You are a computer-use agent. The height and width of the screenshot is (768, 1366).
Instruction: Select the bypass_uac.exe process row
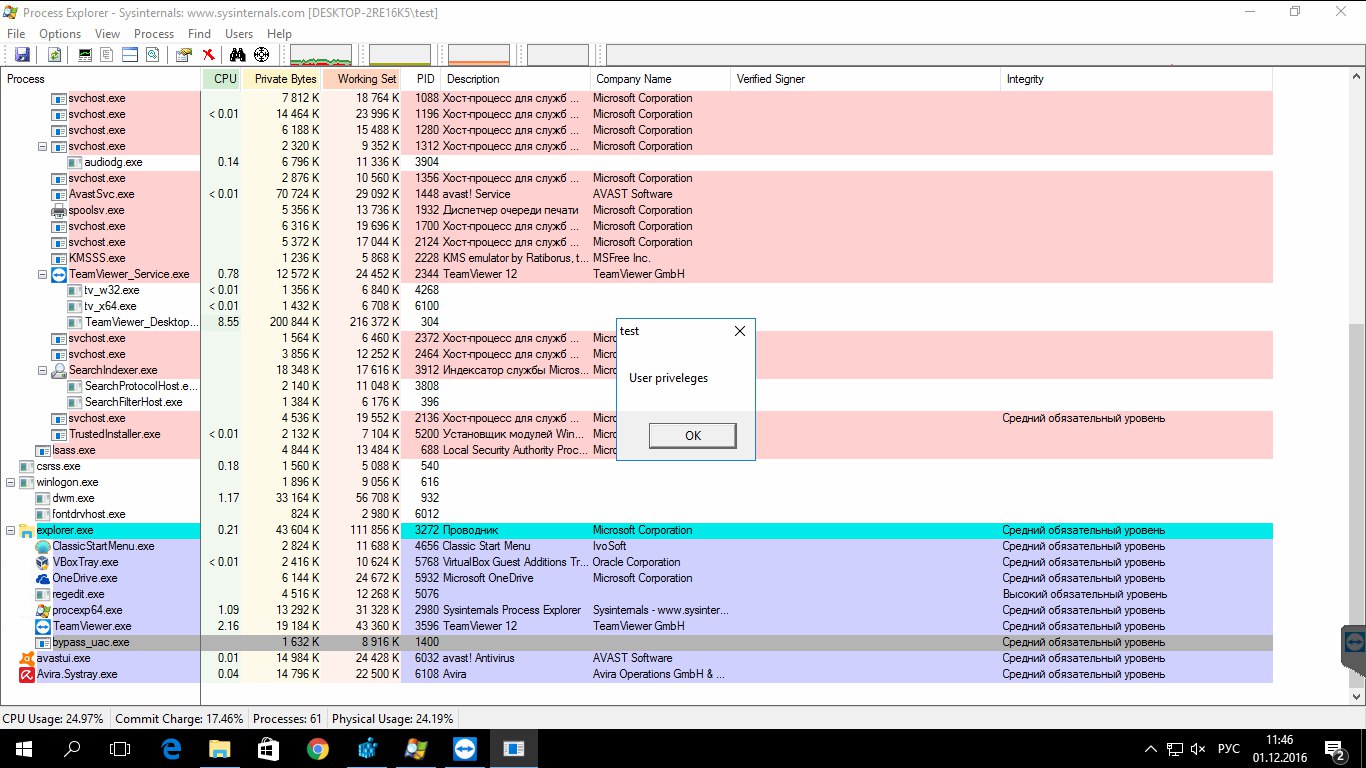pyautogui.click(x=636, y=642)
